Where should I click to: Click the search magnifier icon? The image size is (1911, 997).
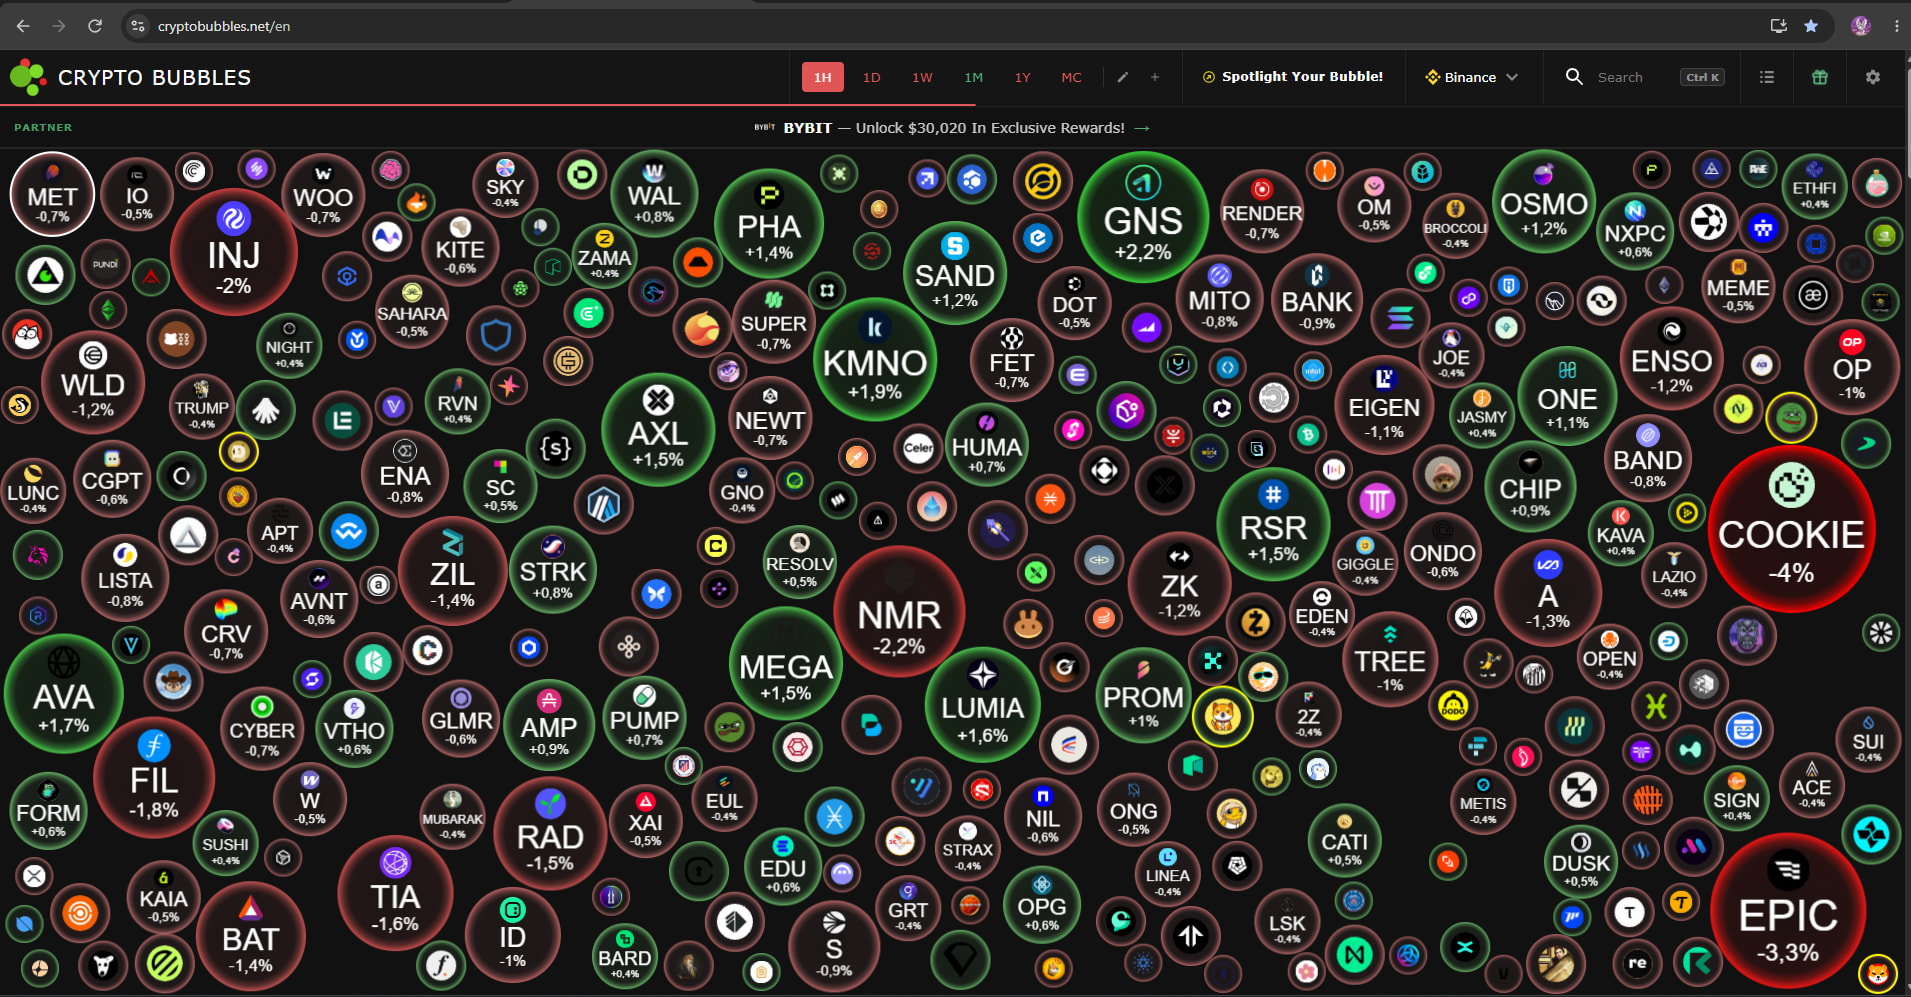coord(1574,77)
